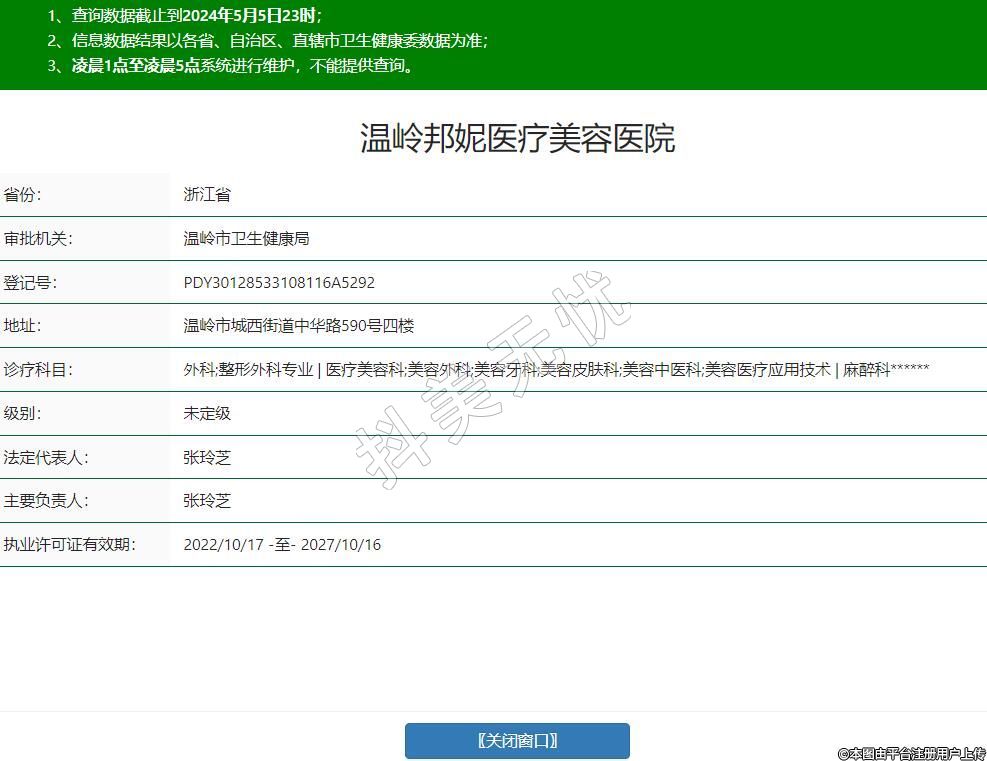Click 张玲芝 in the 法定代表人 row
987x761 pixels.
[207, 458]
